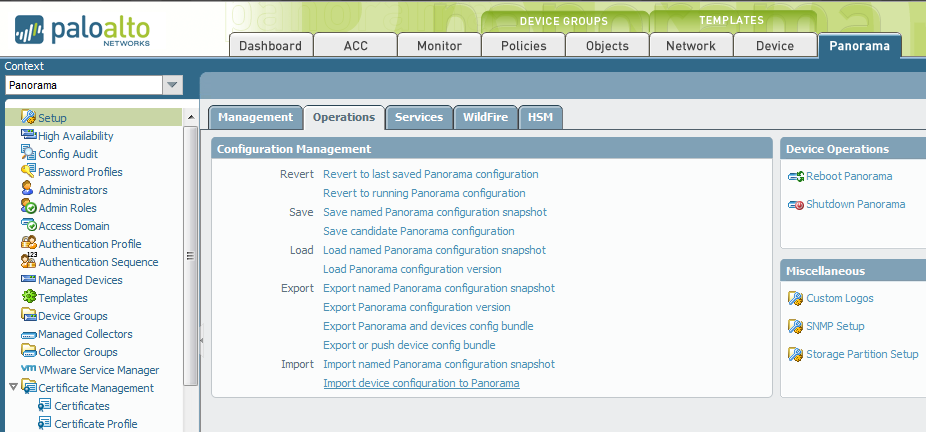Image resolution: width=926 pixels, height=432 pixels.
Task: Click Save candidate Panorama configuration
Action: pos(419,231)
